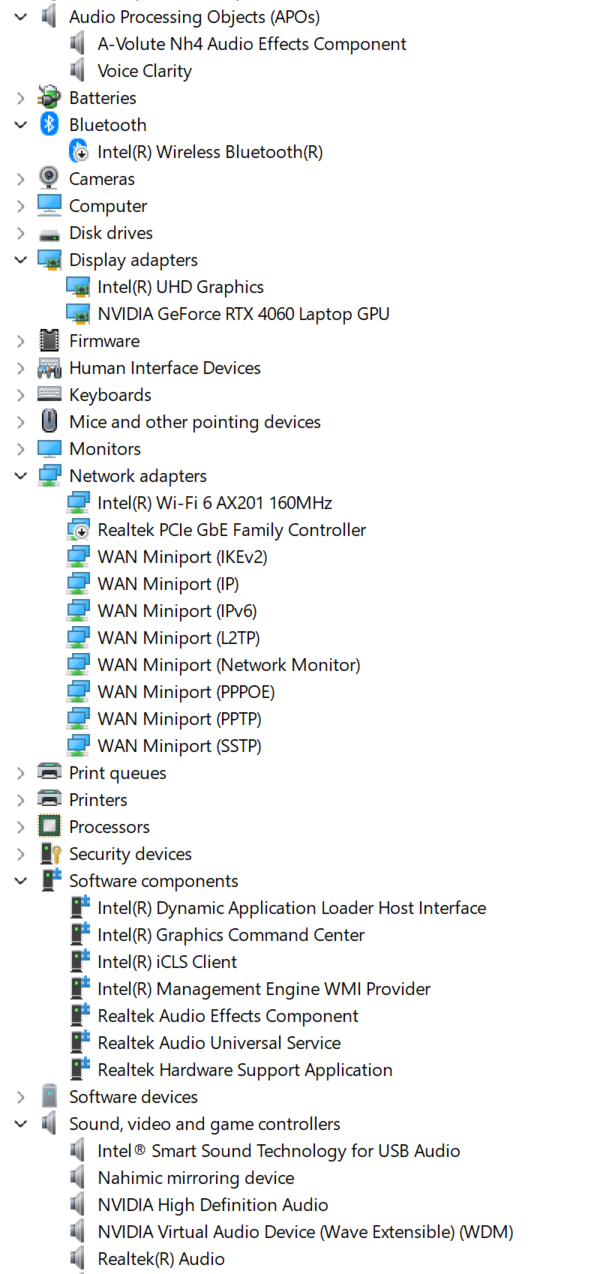Screen dimensions: 599x1274
Task: Expand the Monitors category
Action: tap(21, 449)
